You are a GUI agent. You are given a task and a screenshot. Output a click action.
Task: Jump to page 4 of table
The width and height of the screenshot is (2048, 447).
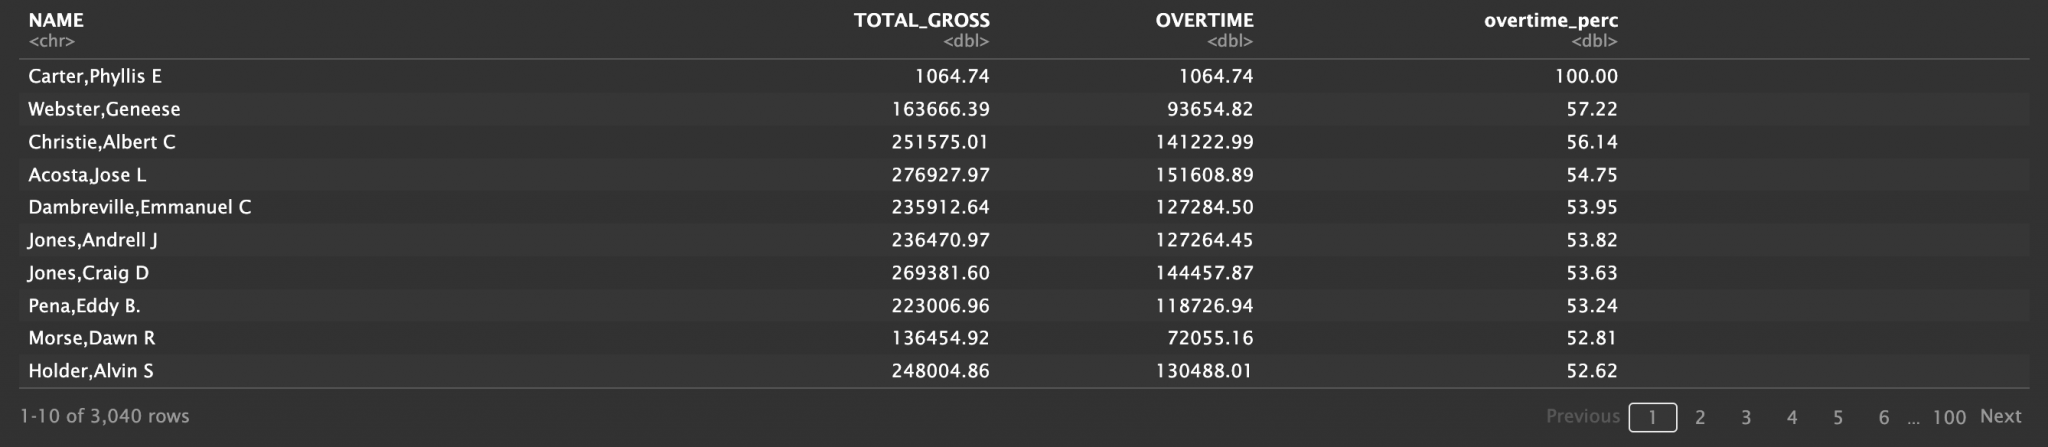(1791, 417)
